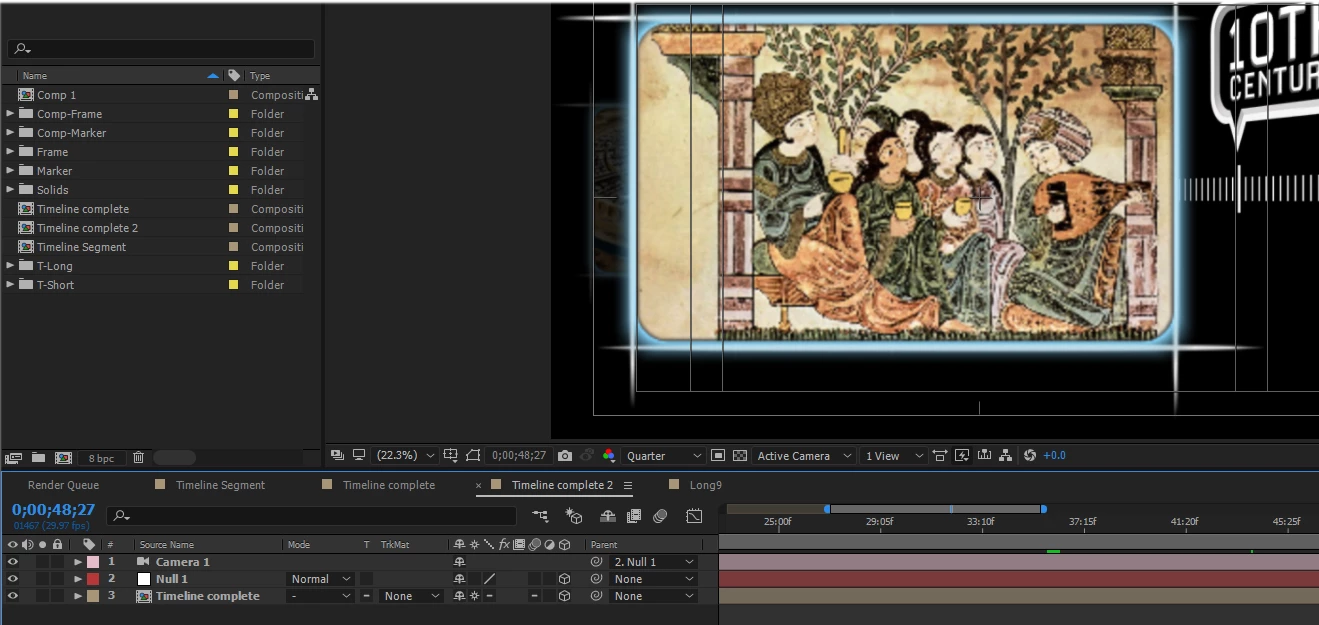Open the Show Channel color management icon
The width and height of the screenshot is (1319, 625).
point(608,455)
